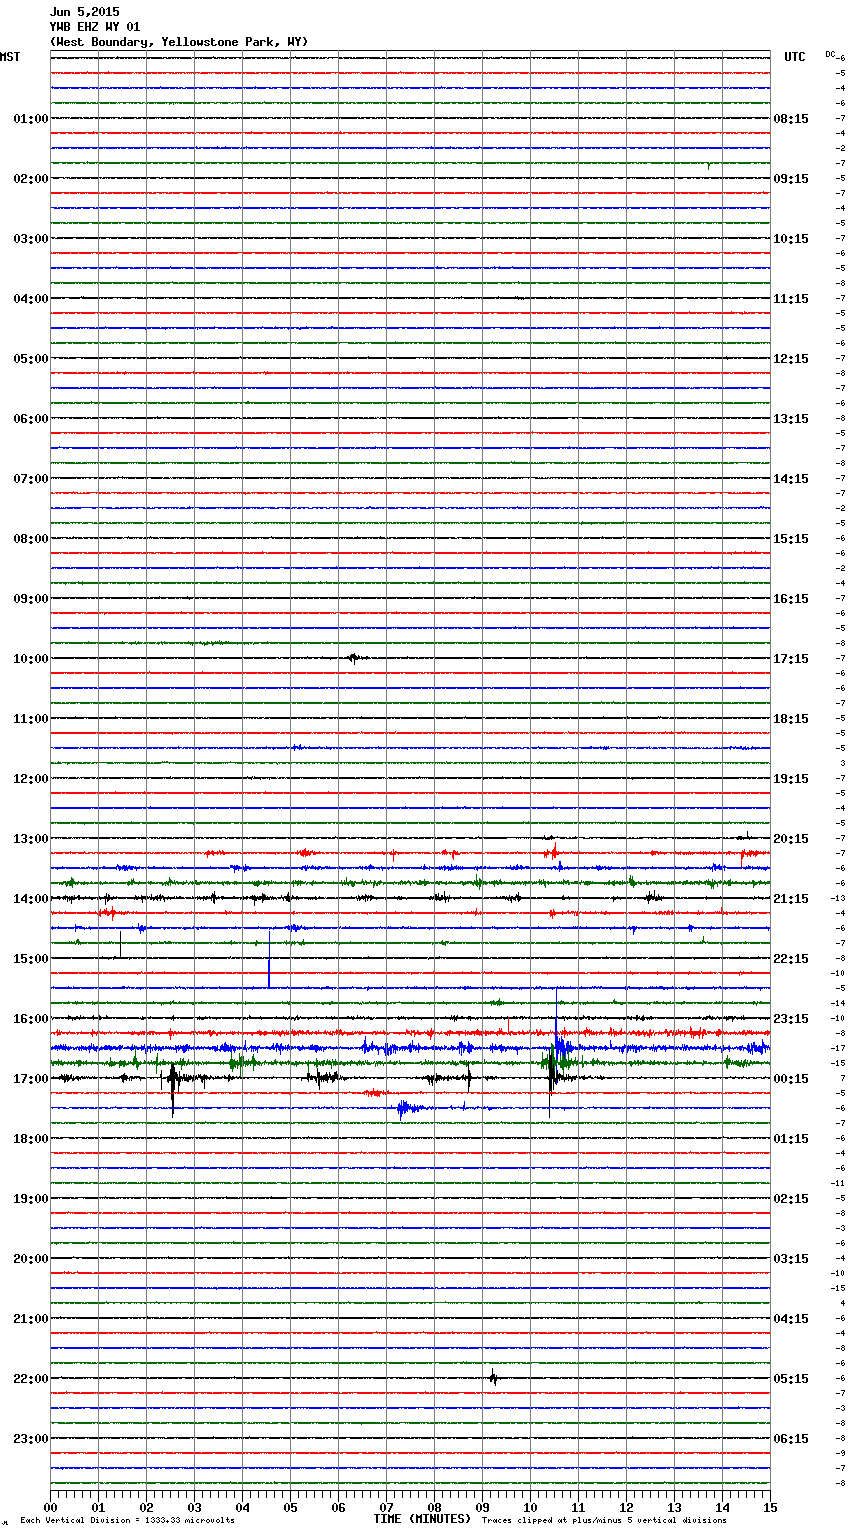This screenshot has height=1534, width=850.
Task: Pick the 03:00 MST time label
Action: click(30, 239)
